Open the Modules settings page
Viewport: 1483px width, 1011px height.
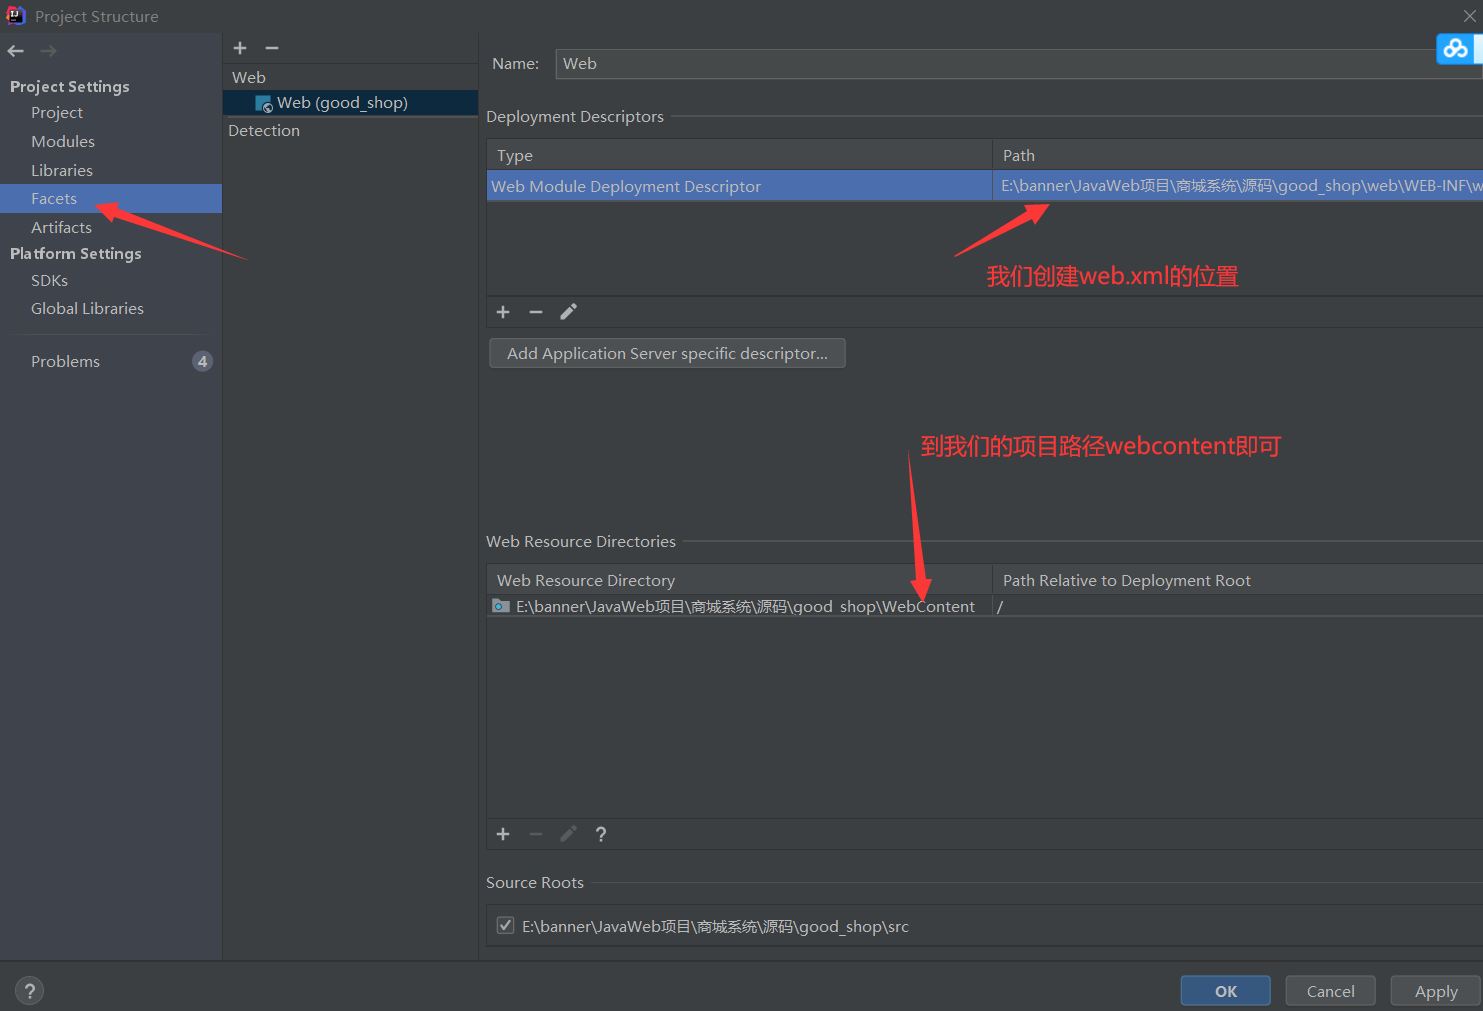(63, 142)
